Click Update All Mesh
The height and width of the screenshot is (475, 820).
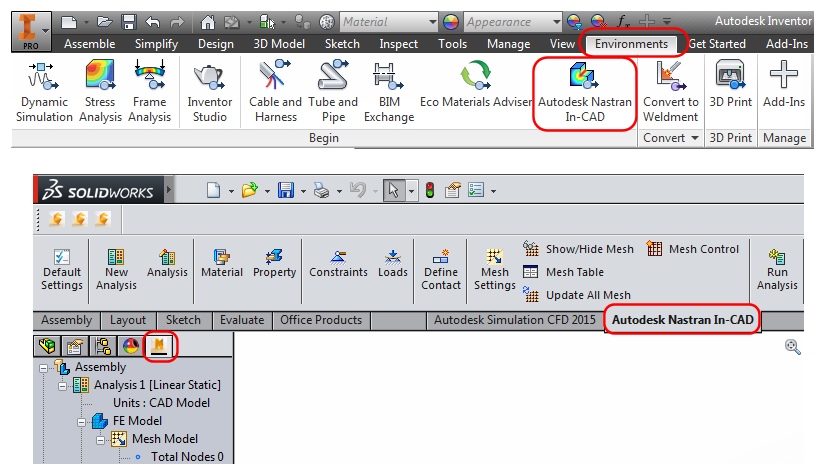577,295
